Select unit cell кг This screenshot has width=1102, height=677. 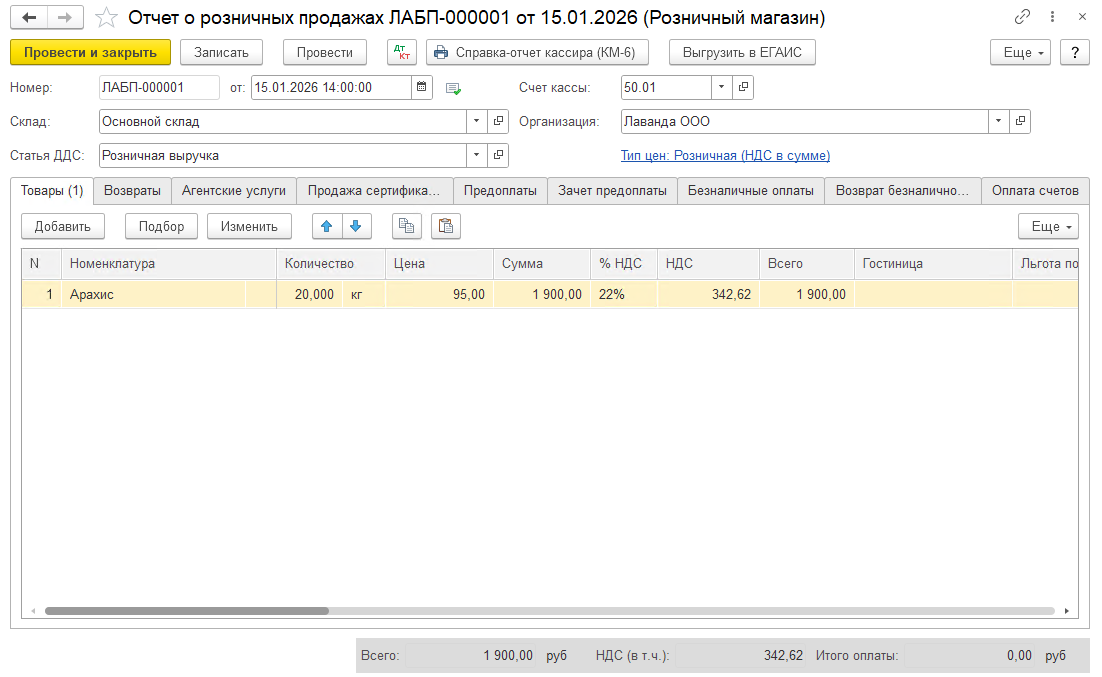(x=363, y=295)
